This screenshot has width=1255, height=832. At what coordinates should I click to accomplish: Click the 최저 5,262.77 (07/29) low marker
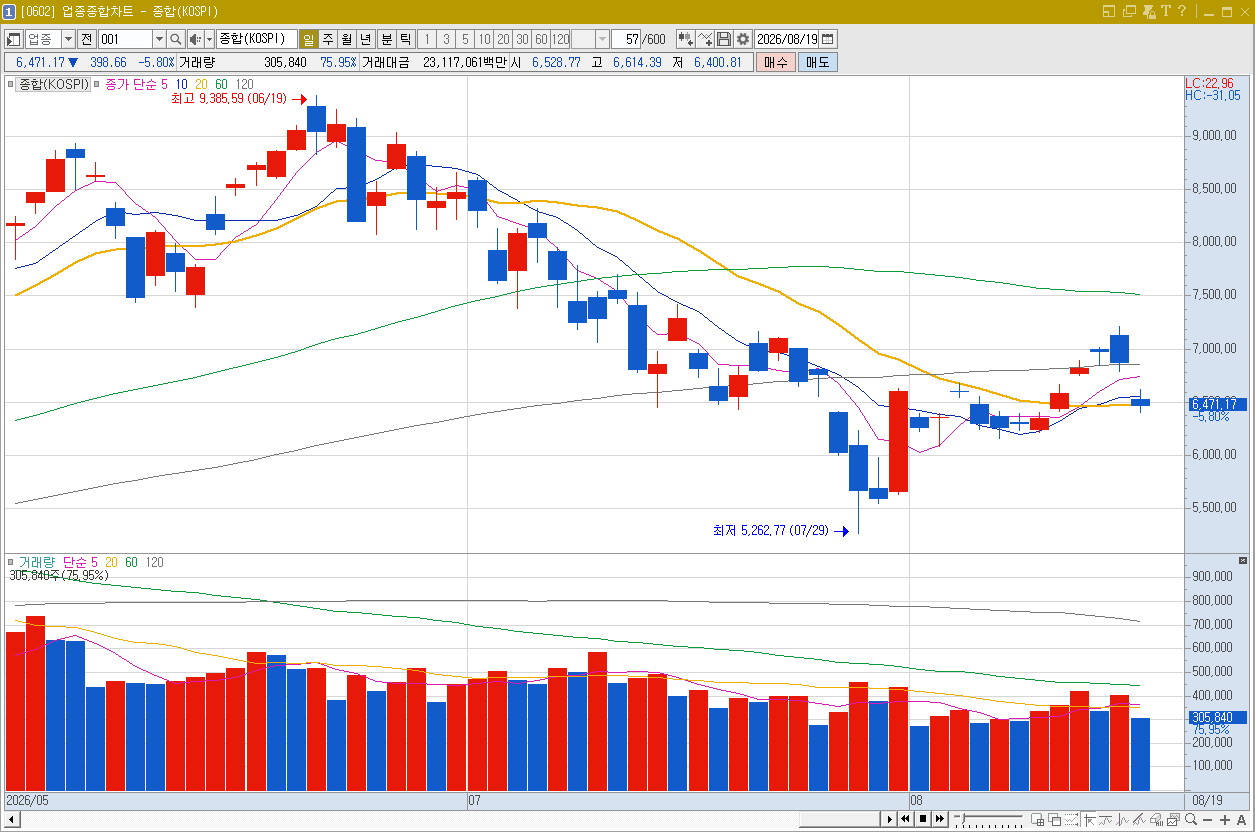(x=780, y=530)
